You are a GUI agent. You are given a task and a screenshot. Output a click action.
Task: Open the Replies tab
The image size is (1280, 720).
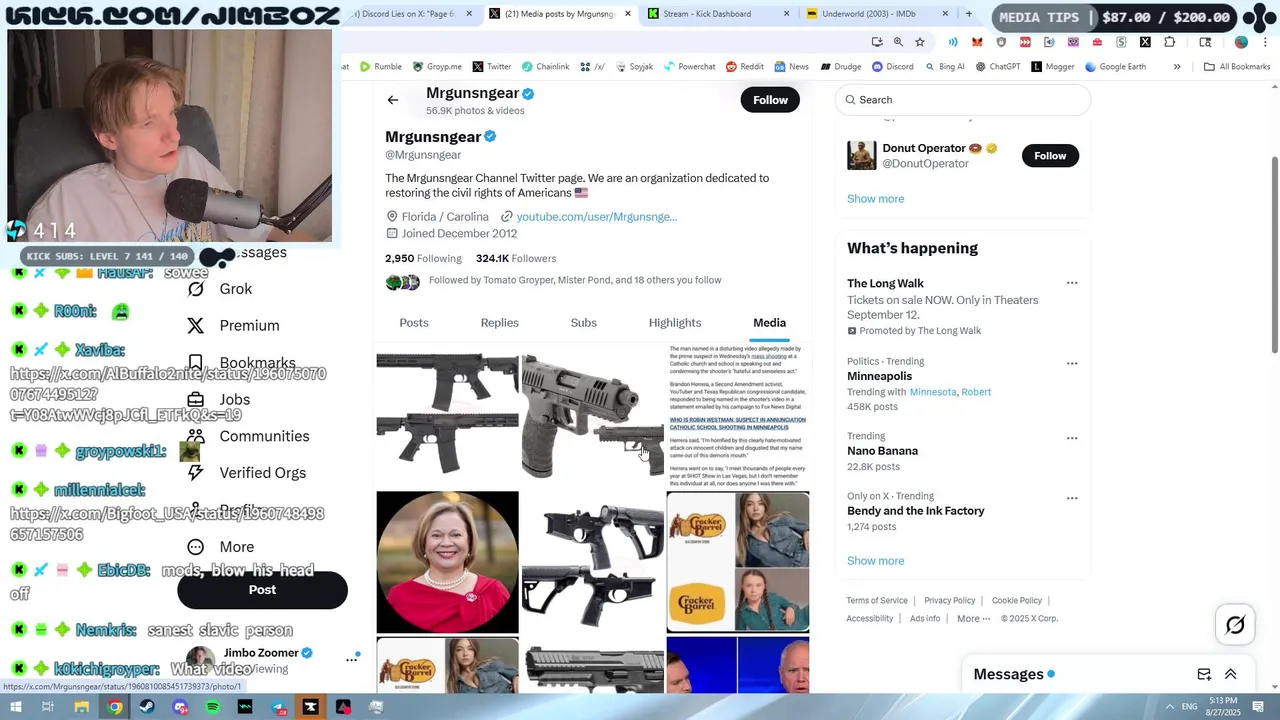point(499,322)
